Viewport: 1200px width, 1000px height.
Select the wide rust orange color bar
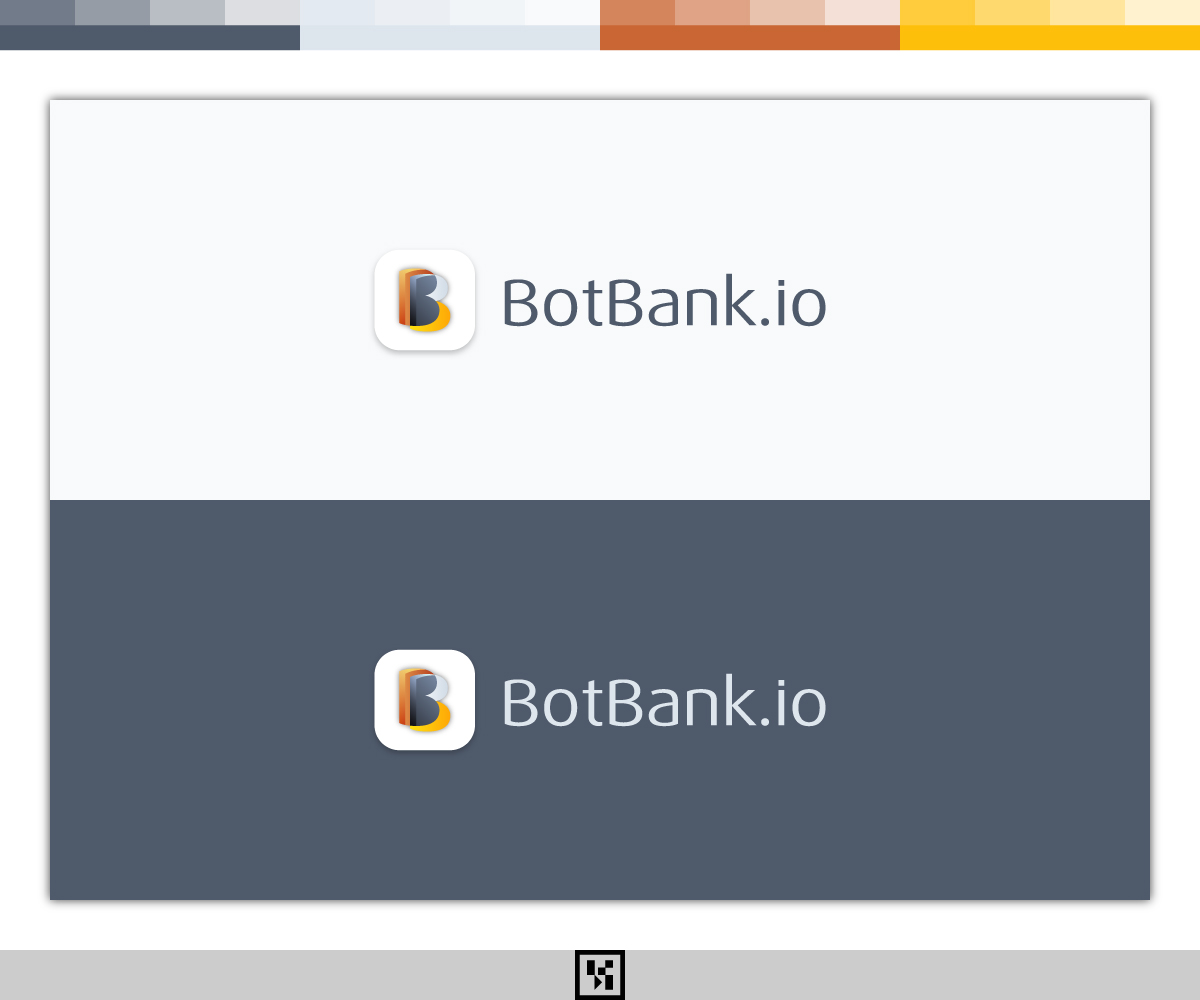[x=750, y=38]
